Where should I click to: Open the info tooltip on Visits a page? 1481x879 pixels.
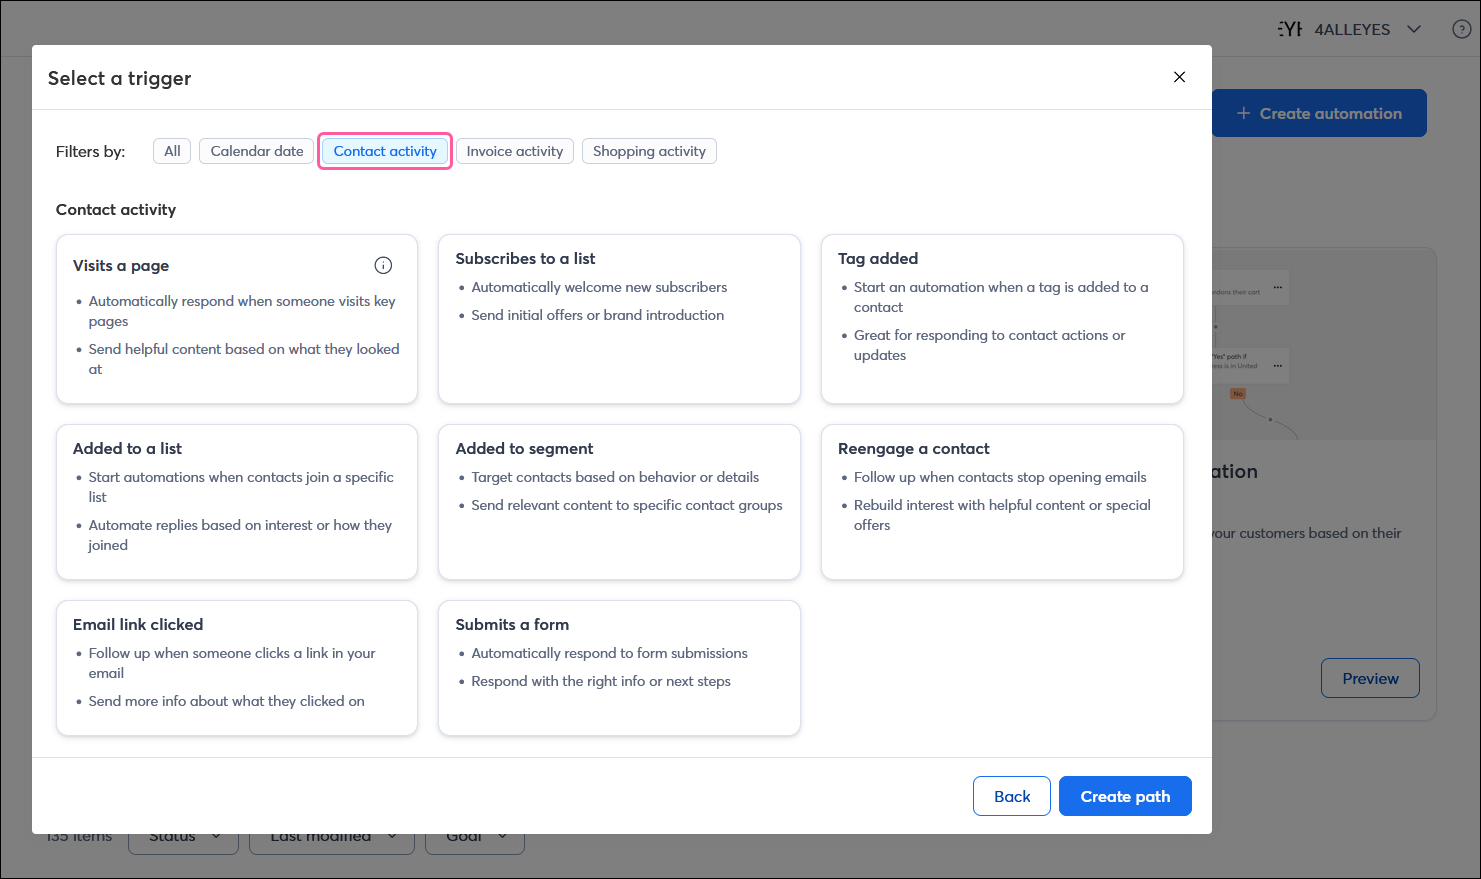click(383, 265)
